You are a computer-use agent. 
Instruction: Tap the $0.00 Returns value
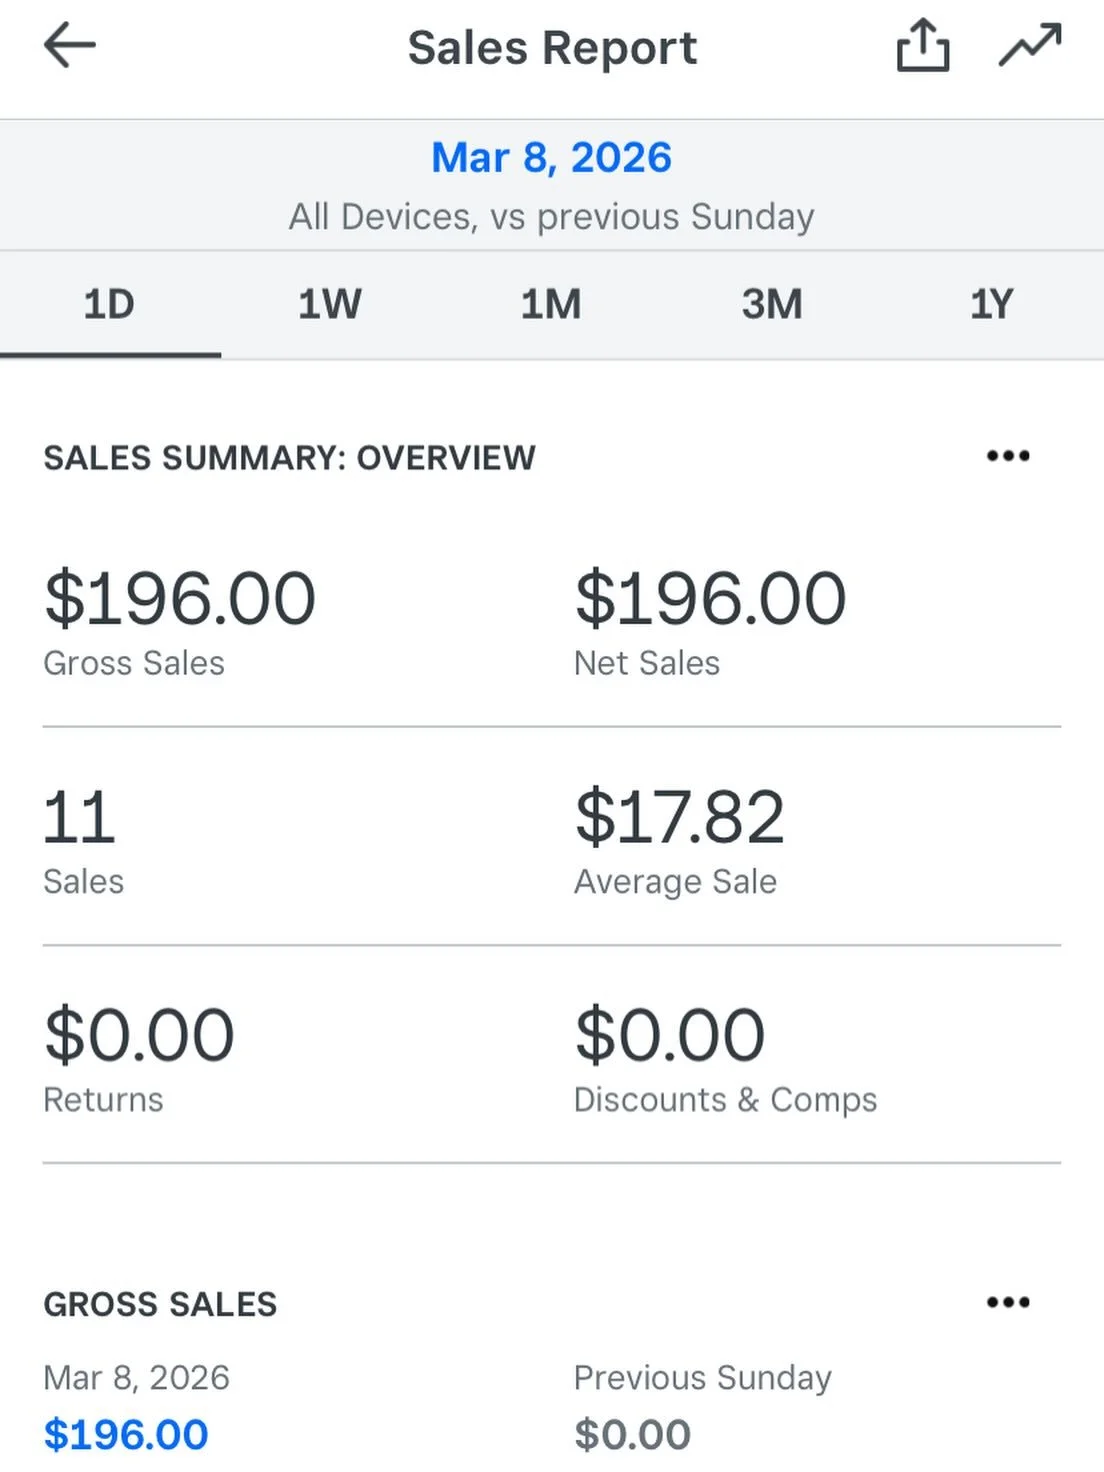pos(139,1035)
